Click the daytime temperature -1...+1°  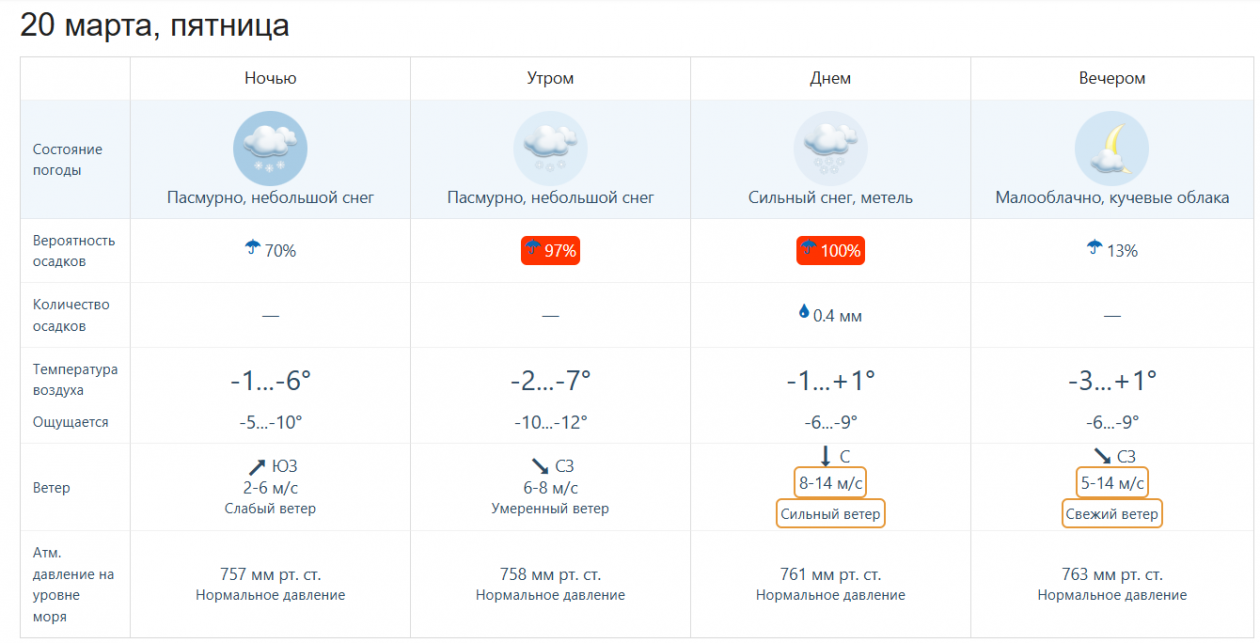[830, 381]
